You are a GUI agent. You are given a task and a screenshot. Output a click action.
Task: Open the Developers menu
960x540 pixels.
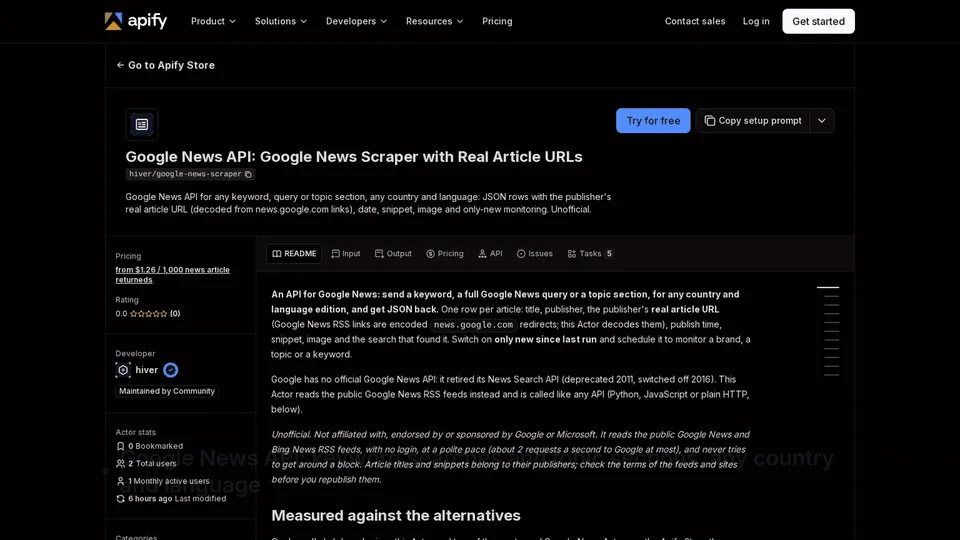click(x=356, y=21)
